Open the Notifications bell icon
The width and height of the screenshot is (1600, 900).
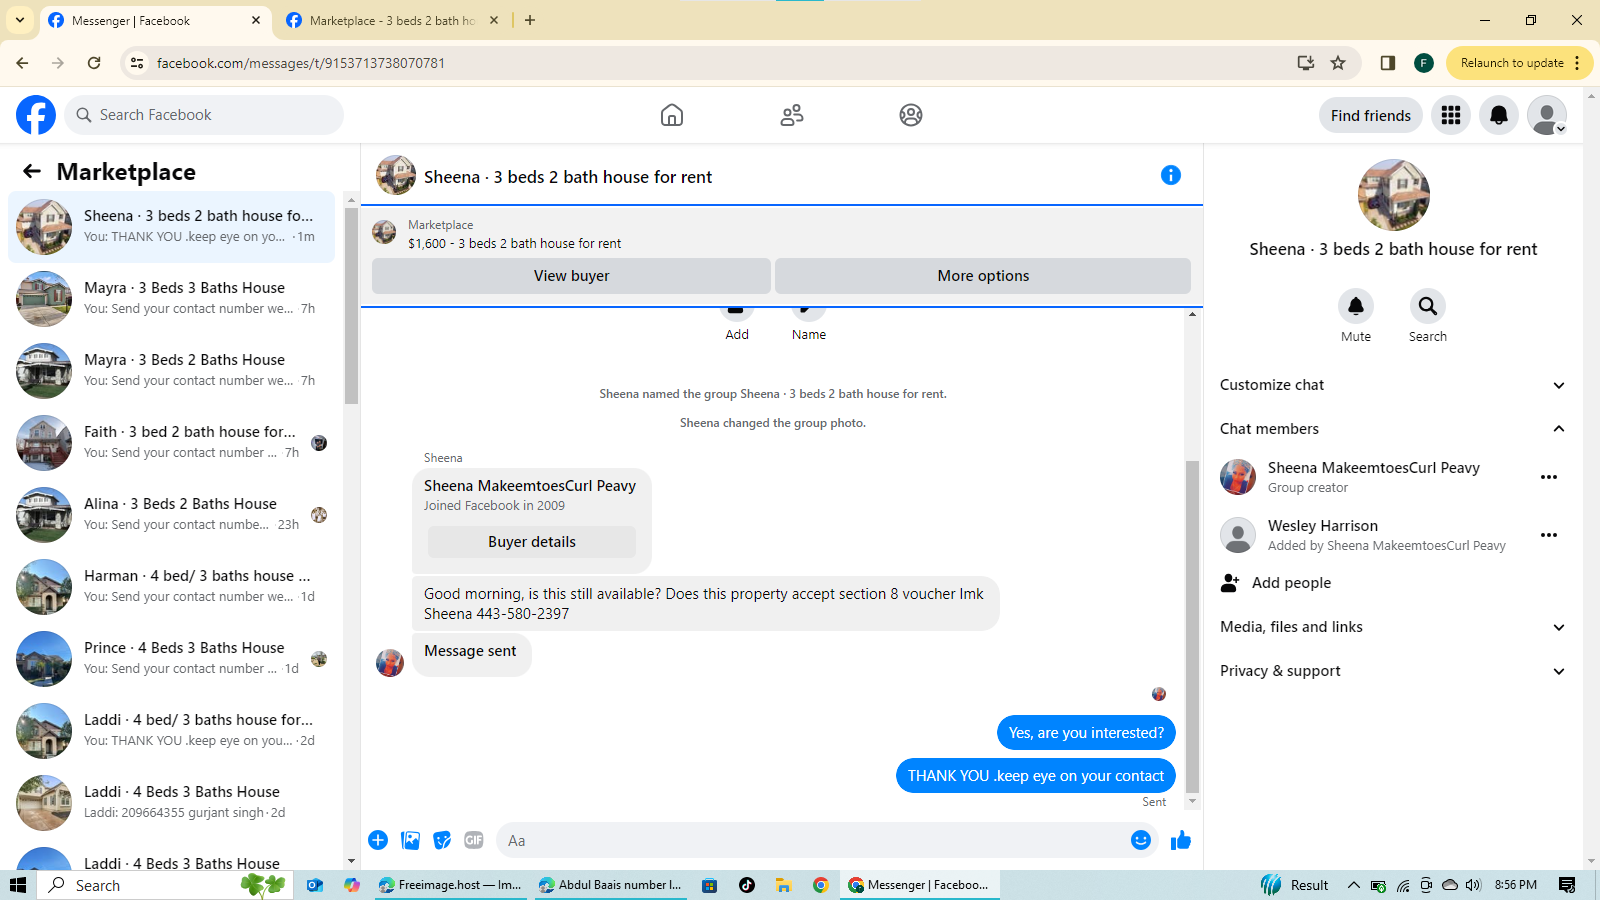click(1499, 115)
